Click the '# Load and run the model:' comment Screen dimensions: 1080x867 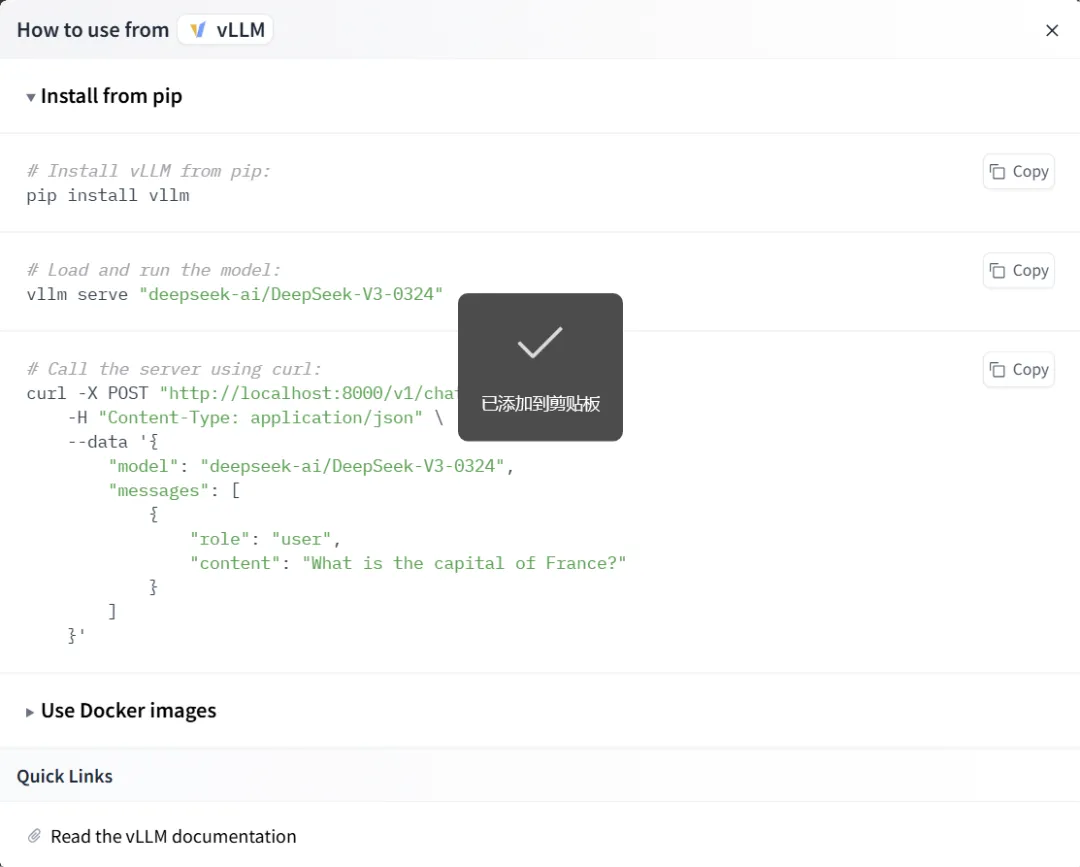pyautogui.click(x=154, y=270)
